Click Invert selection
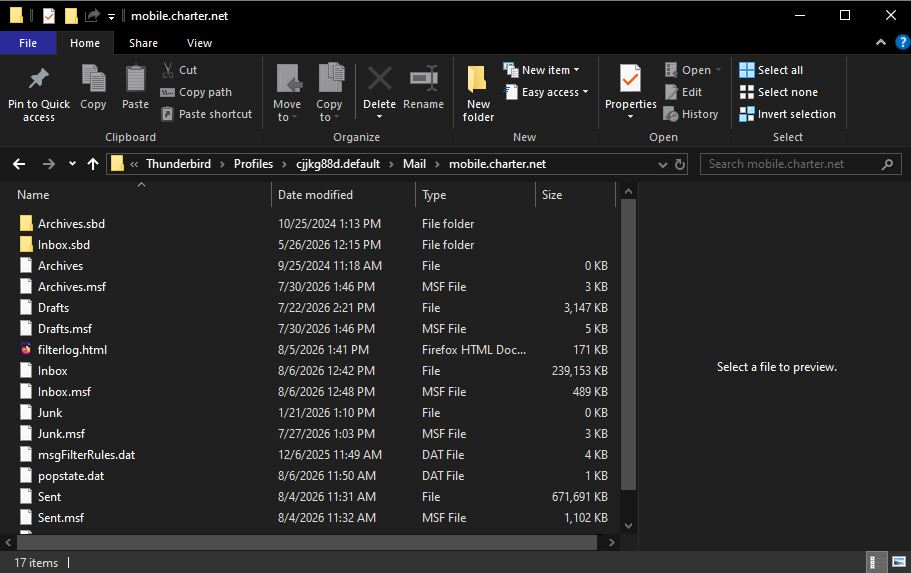911x573 pixels. tap(787, 114)
